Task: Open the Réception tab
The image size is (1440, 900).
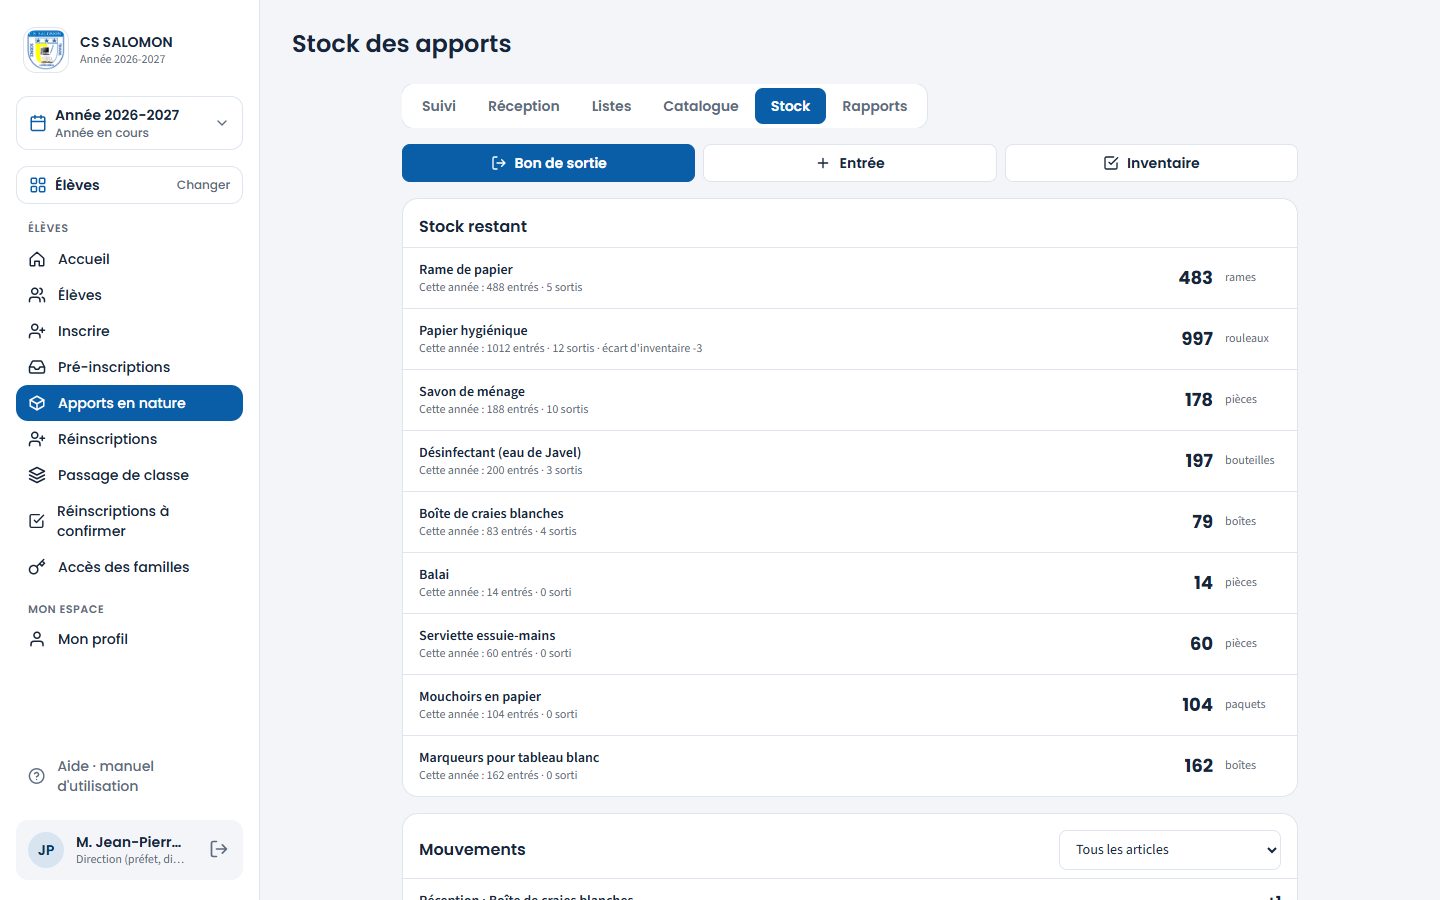Action: click(524, 106)
